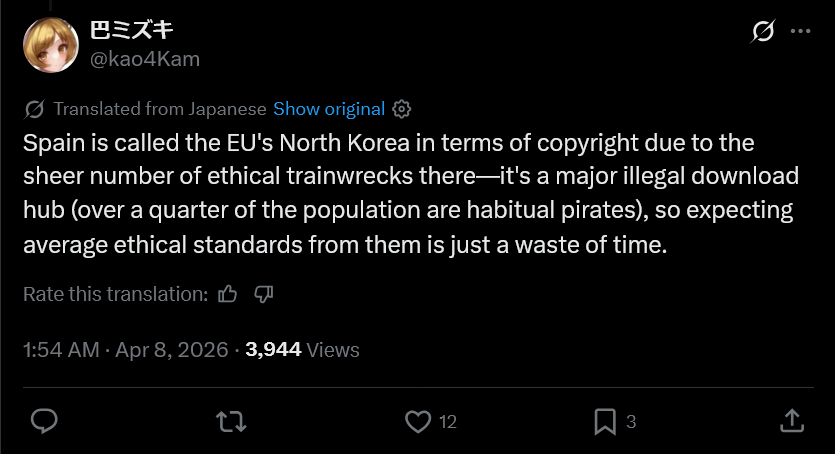This screenshot has height=454, width=835.
Task: Open the three-dot More options menu
Action: [x=800, y=32]
